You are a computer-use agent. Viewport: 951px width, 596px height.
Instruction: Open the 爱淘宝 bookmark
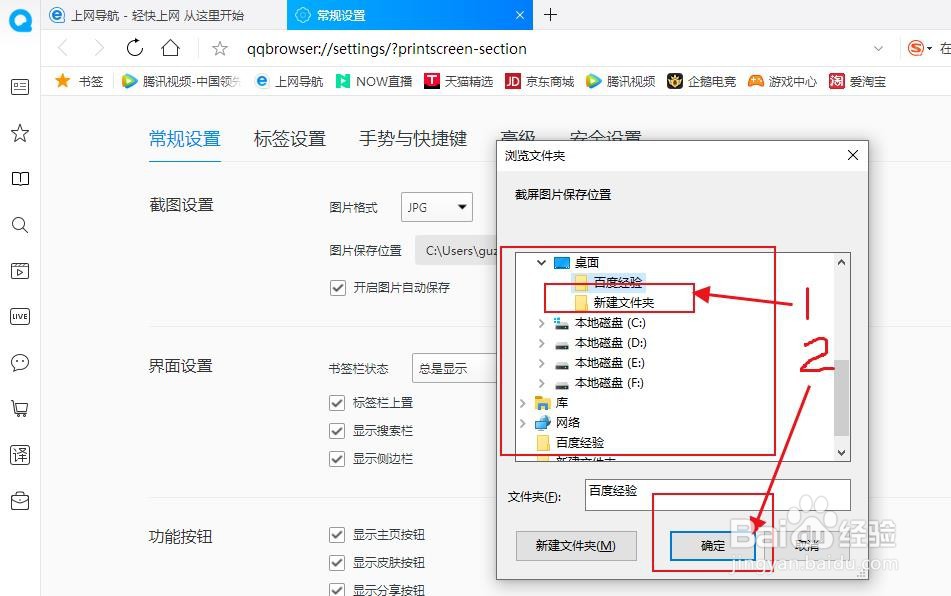coord(858,81)
